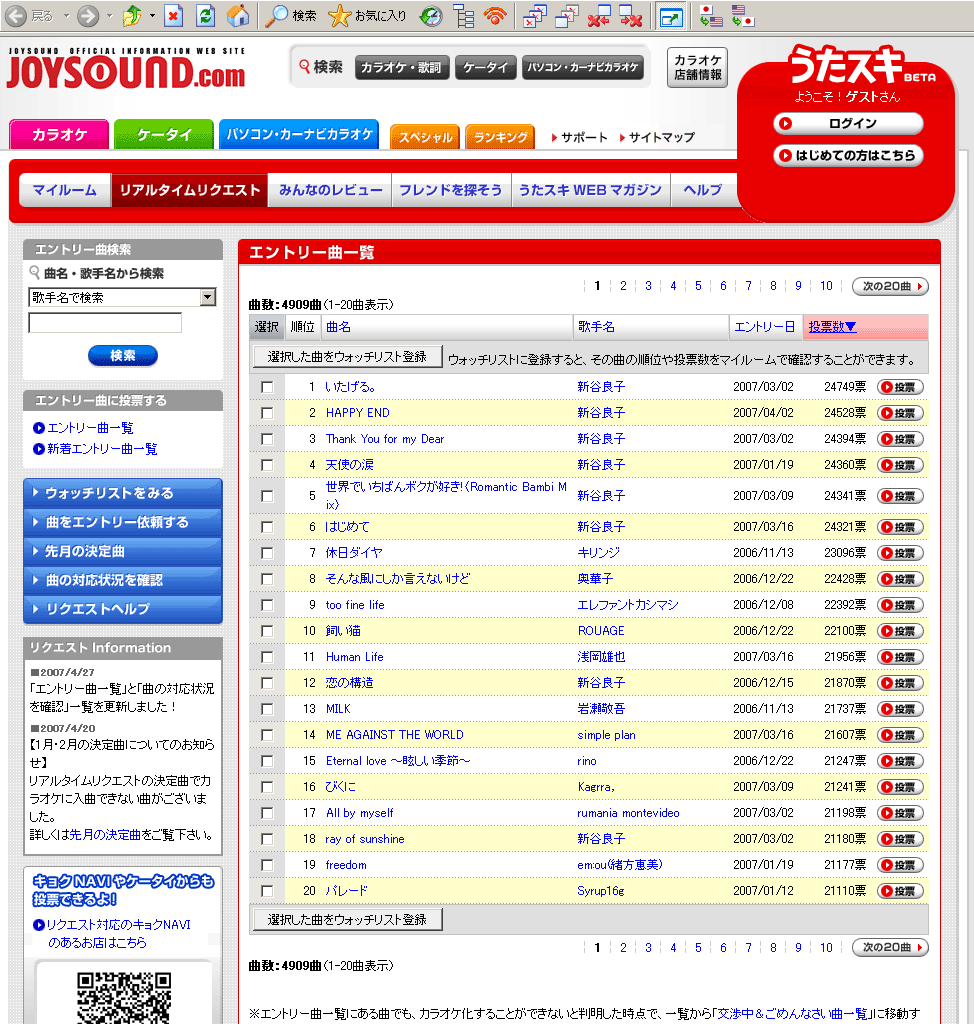974x1024 pixels.
Task: Click the first duplicate-windows toolbar icon
Action: pos(534,16)
